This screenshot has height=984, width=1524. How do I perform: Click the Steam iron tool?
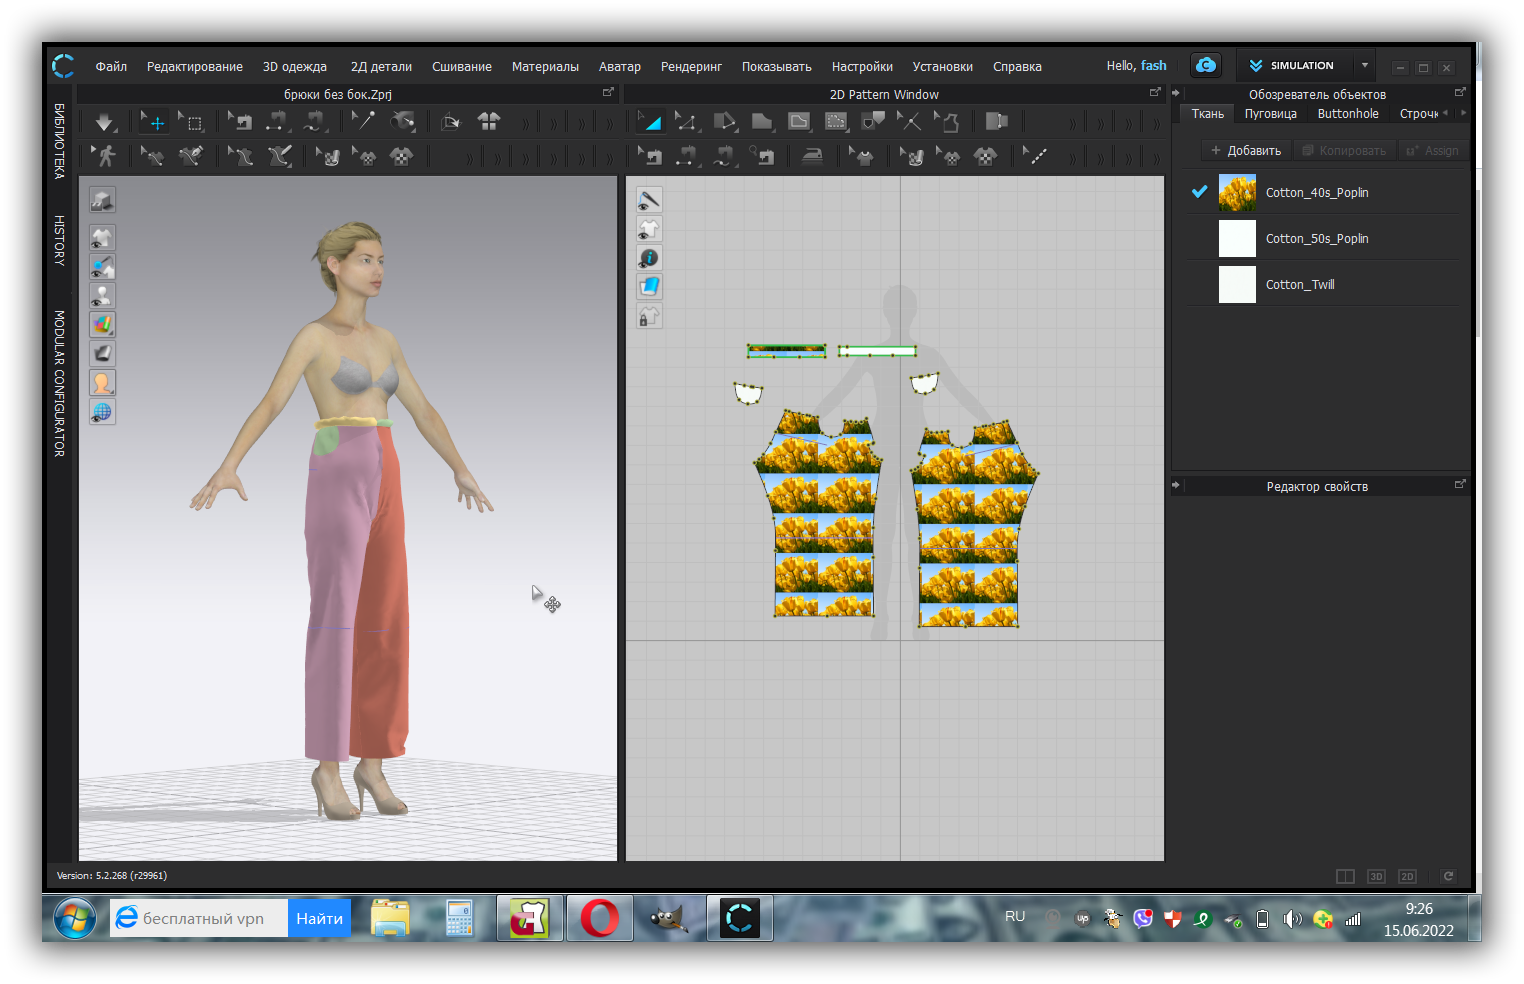tap(813, 156)
